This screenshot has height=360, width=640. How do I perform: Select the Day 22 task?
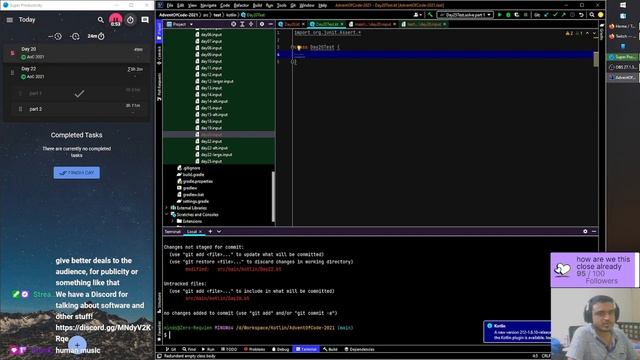[x=77, y=73]
